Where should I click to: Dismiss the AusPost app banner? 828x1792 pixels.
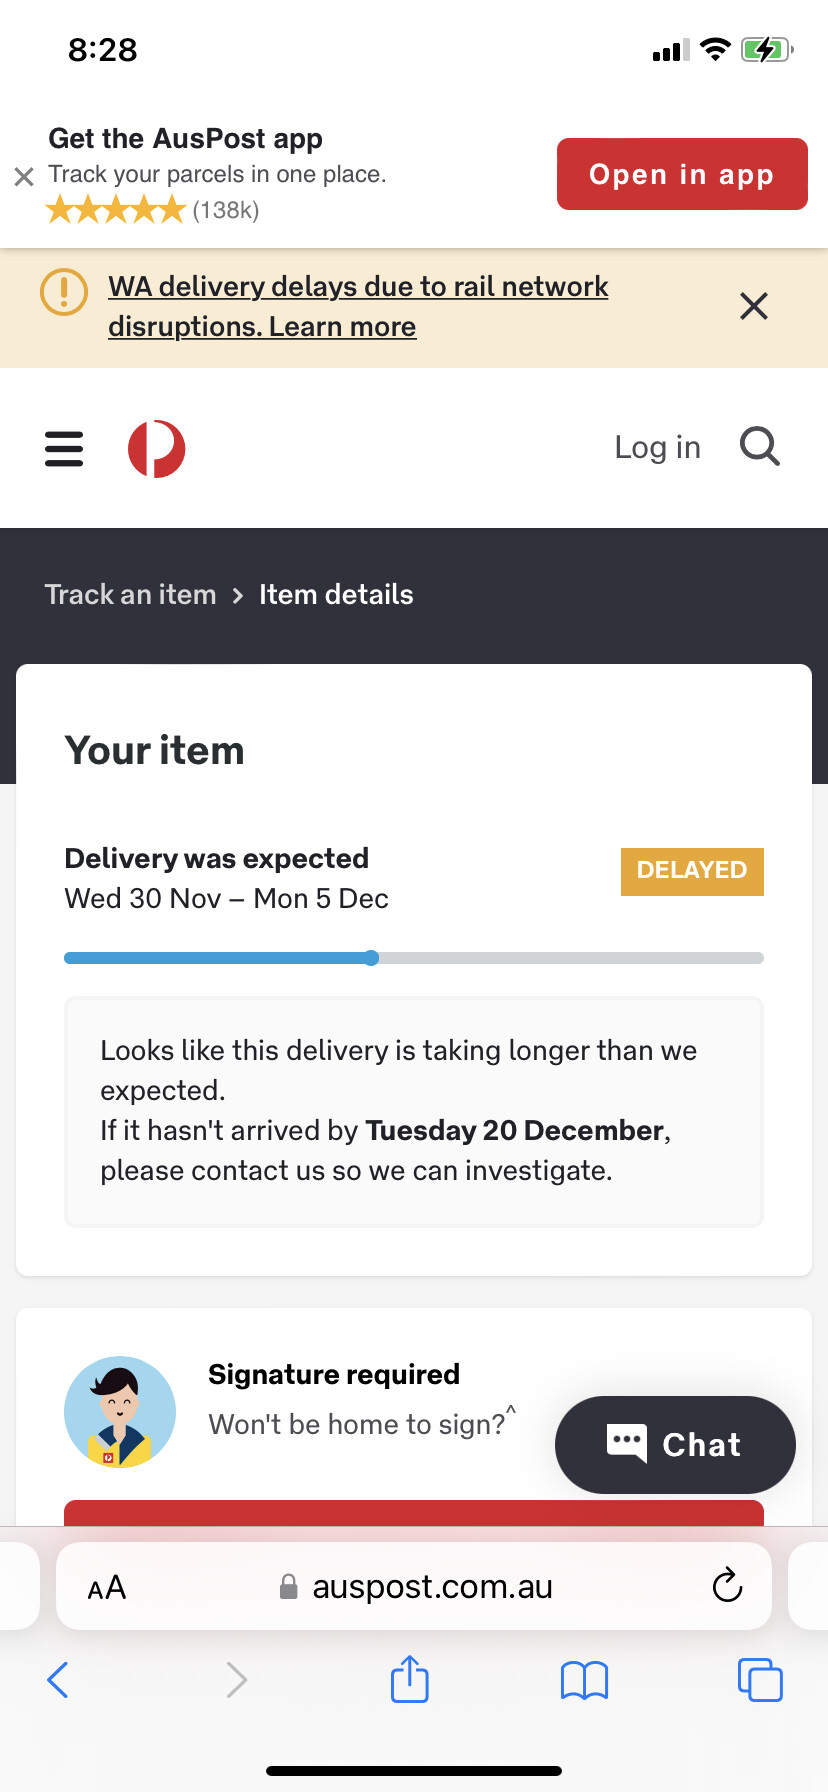[24, 177]
